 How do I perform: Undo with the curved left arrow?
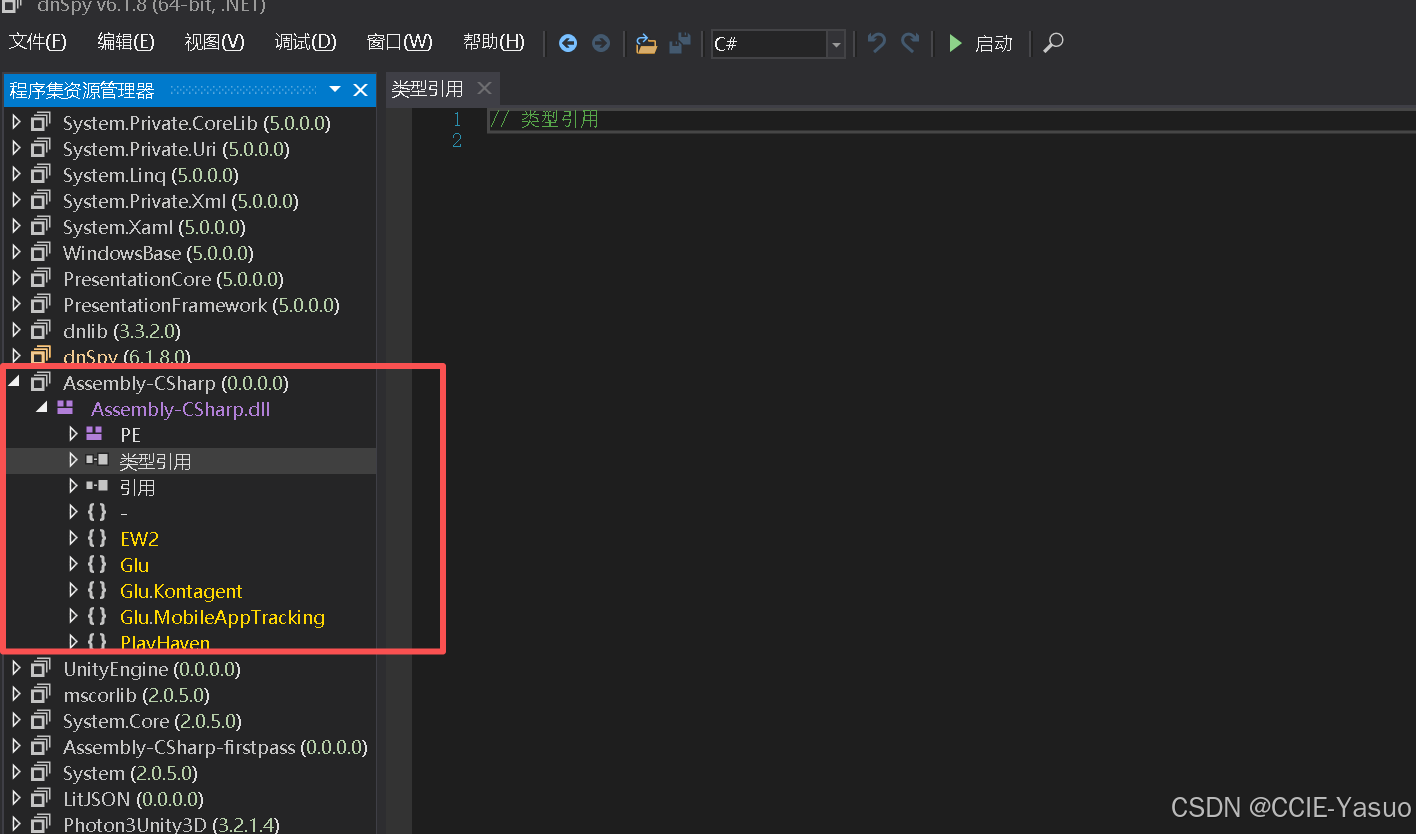tap(877, 43)
